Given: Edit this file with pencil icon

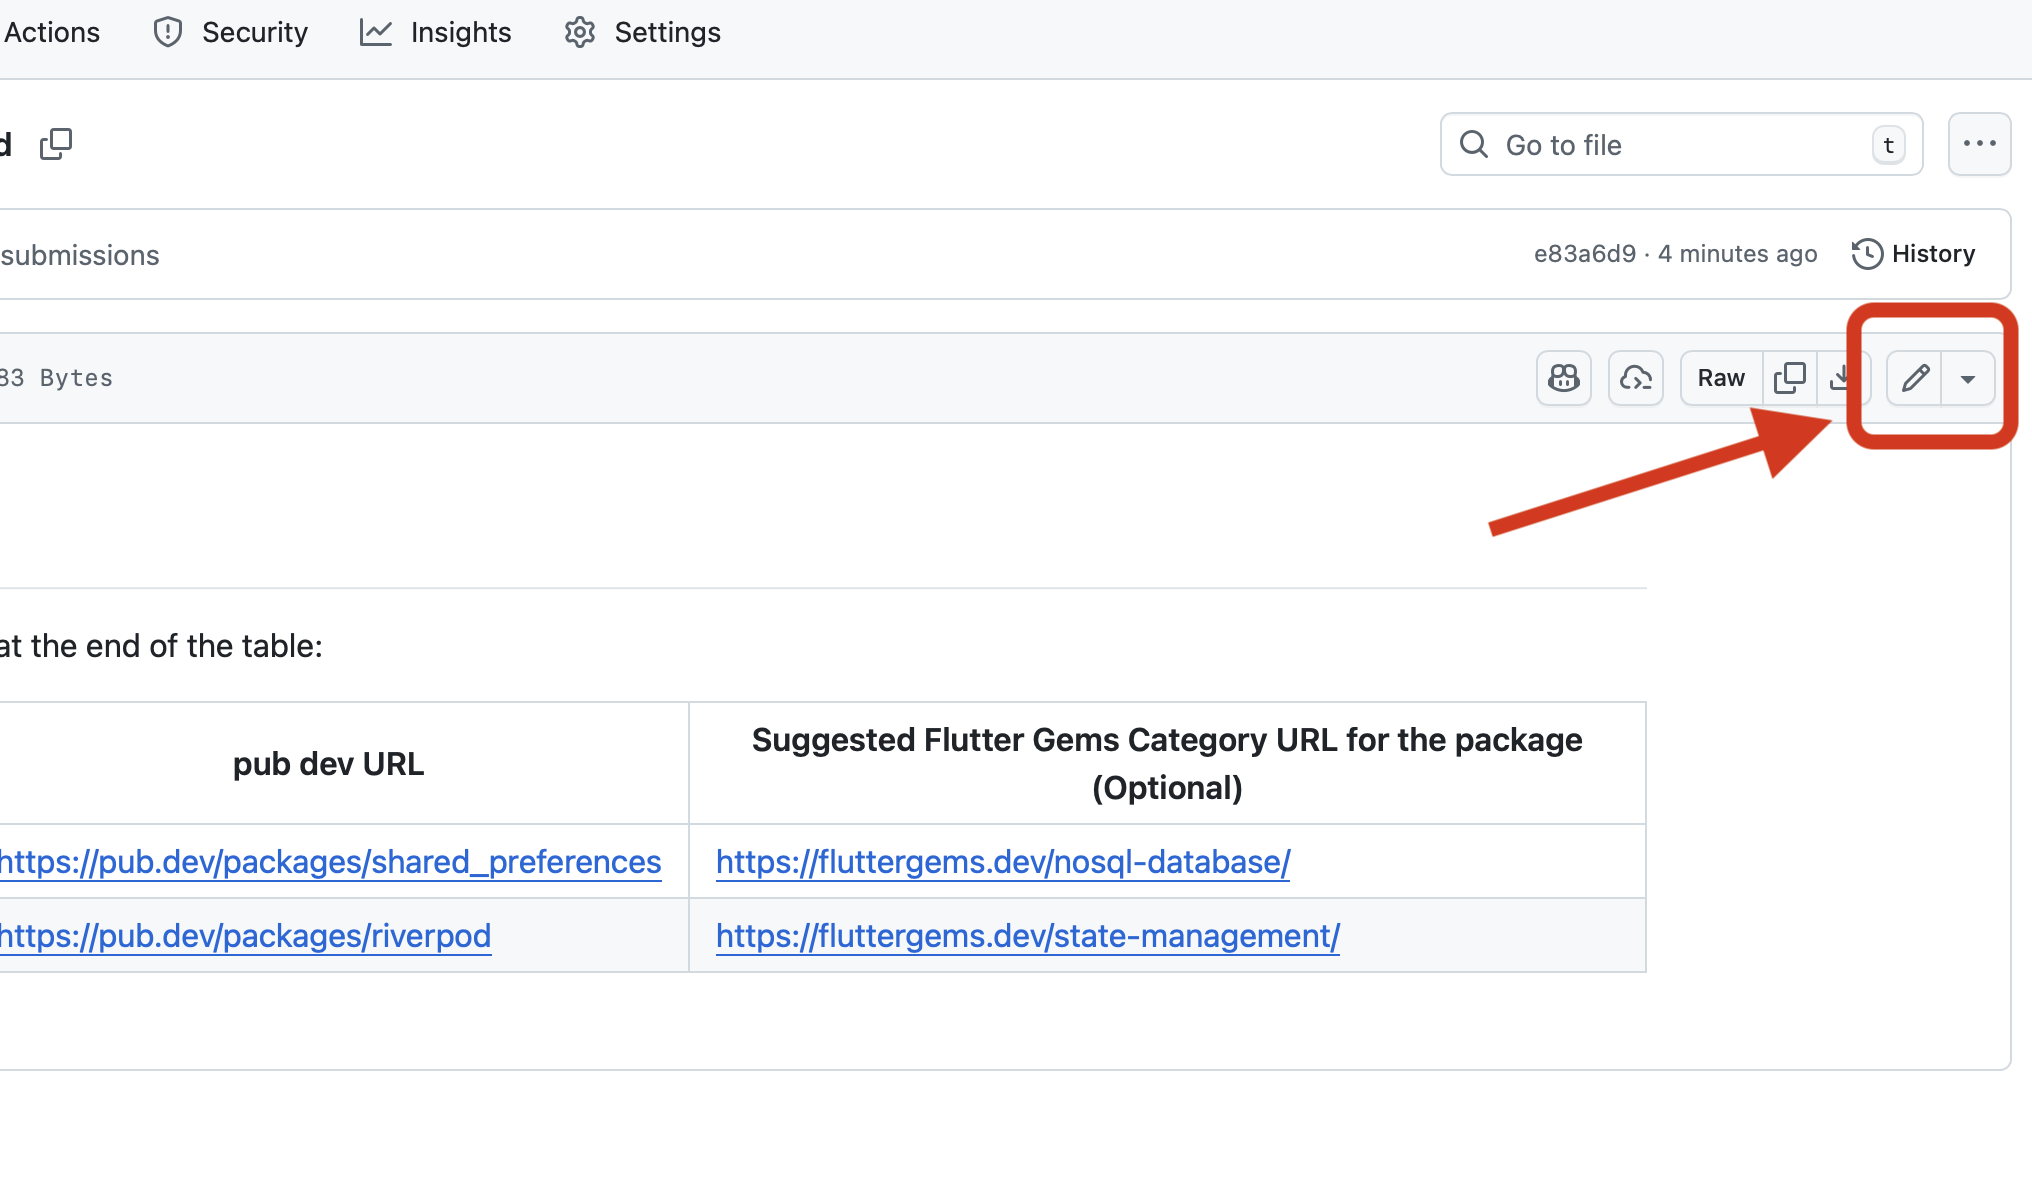Looking at the screenshot, I should coord(1914,378).
